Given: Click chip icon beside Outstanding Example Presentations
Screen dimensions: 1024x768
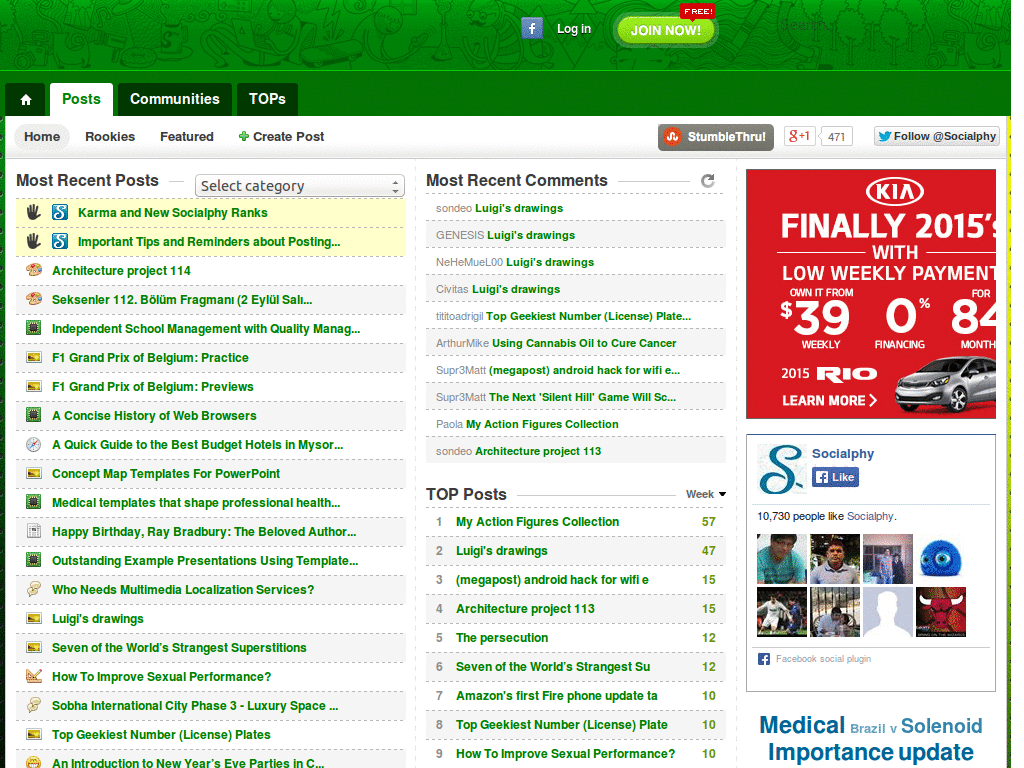Looking at the screenshot, I should point(33,560).
